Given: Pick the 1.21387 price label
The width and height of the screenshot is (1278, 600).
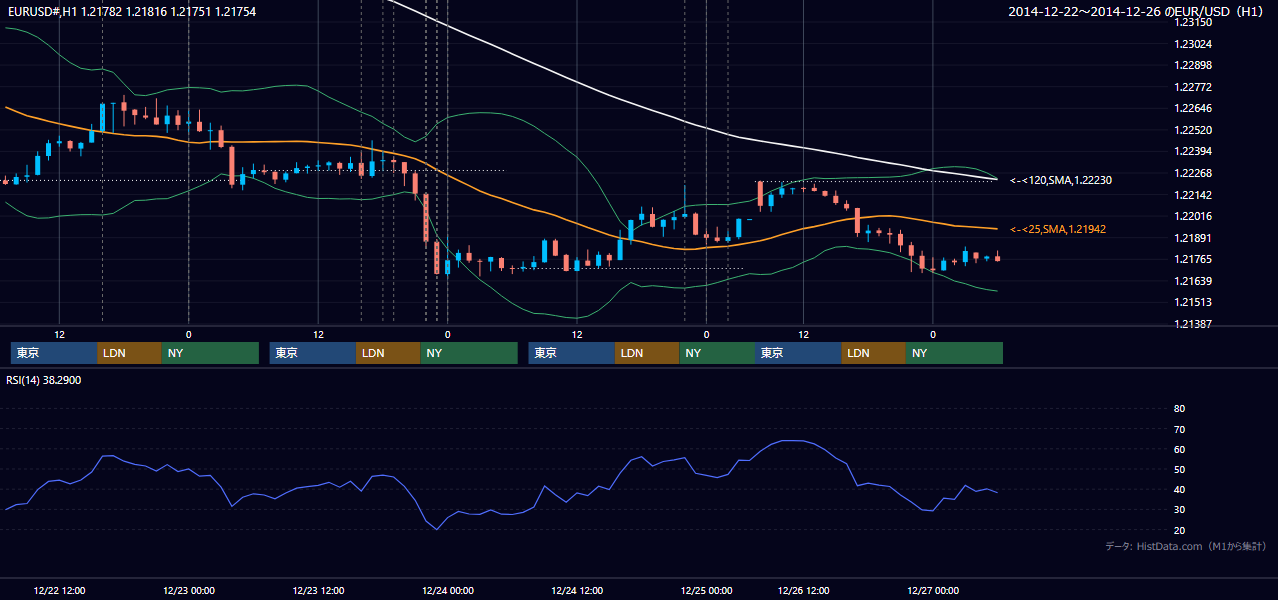Looking at the screenshot, I should click(1192, 324).
